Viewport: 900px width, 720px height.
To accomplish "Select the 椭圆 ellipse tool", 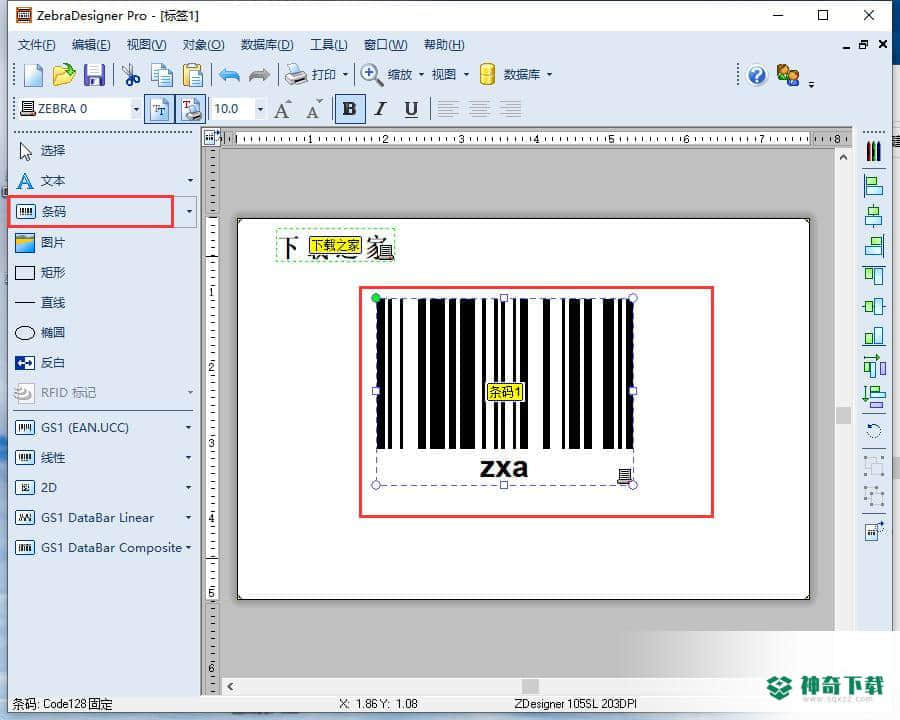I will pos(40,332).
